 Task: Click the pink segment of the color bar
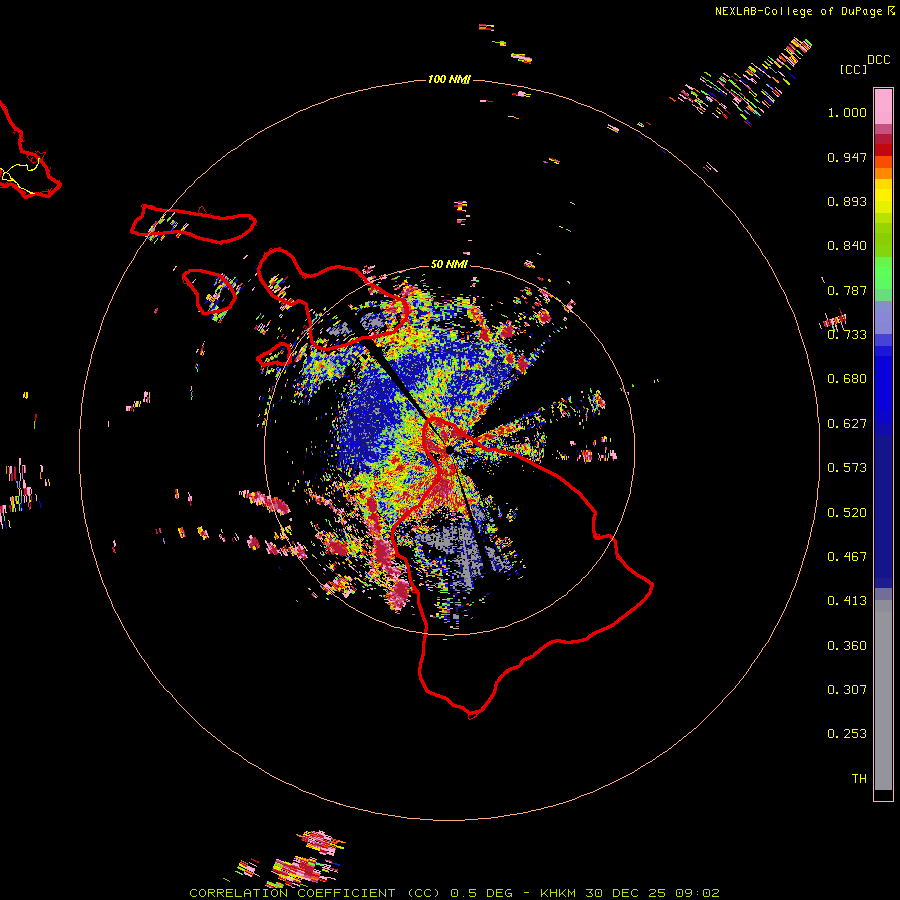883,106
